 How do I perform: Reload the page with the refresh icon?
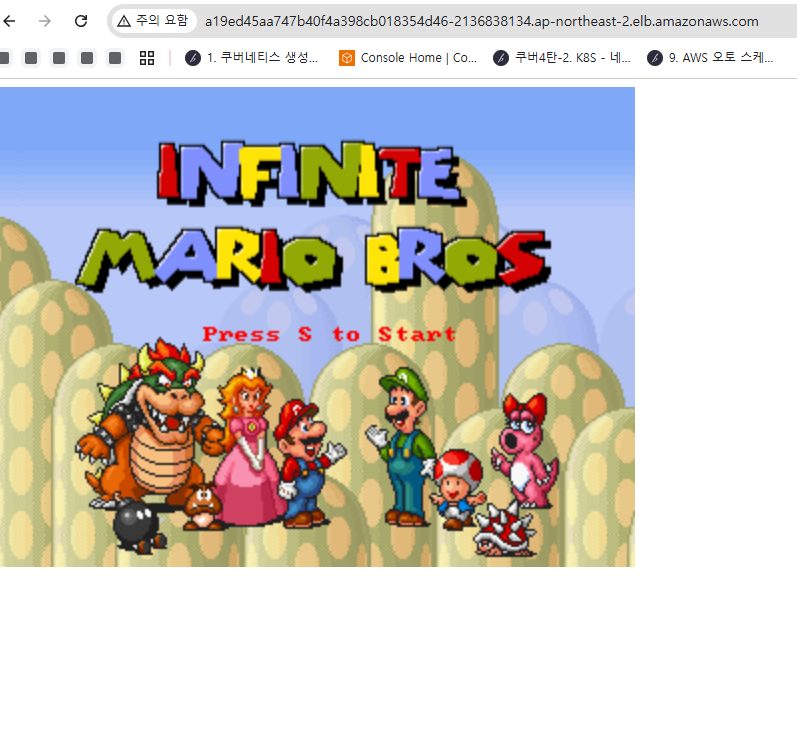(x=81, y=21)
